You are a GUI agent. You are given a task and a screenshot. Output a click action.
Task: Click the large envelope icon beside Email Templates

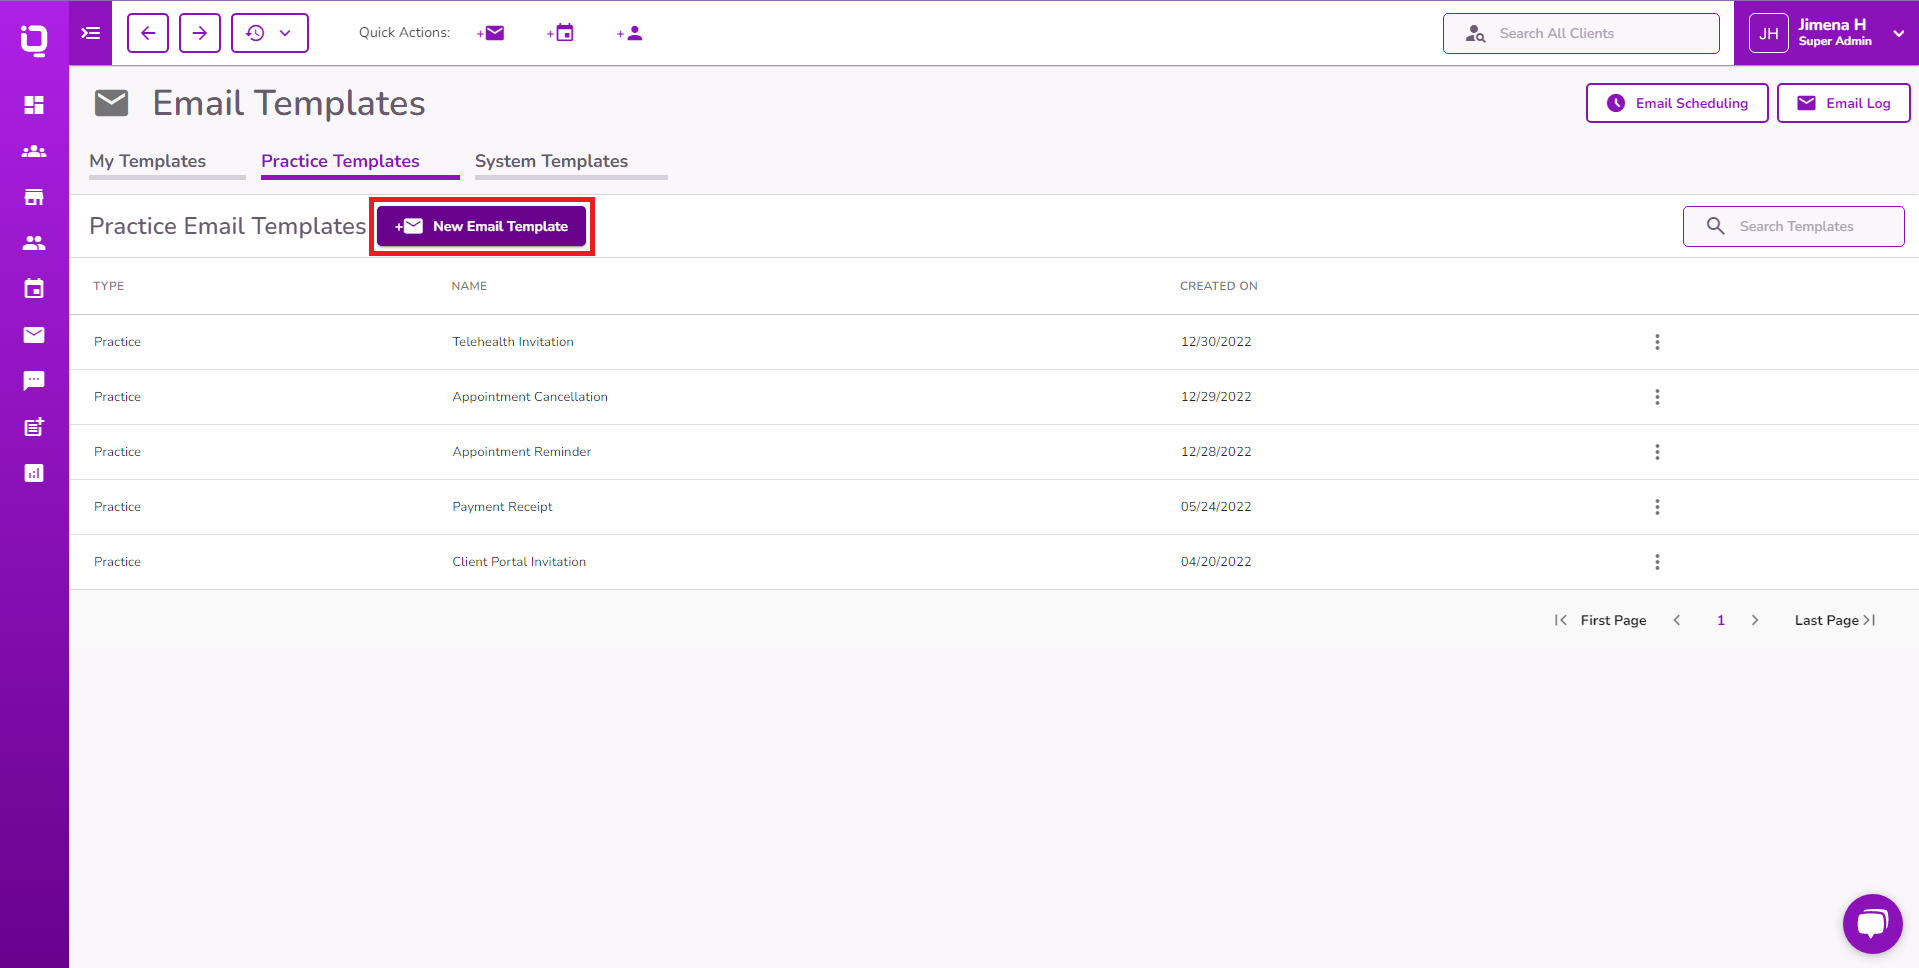pyautogui.click(x=112, y=103)
